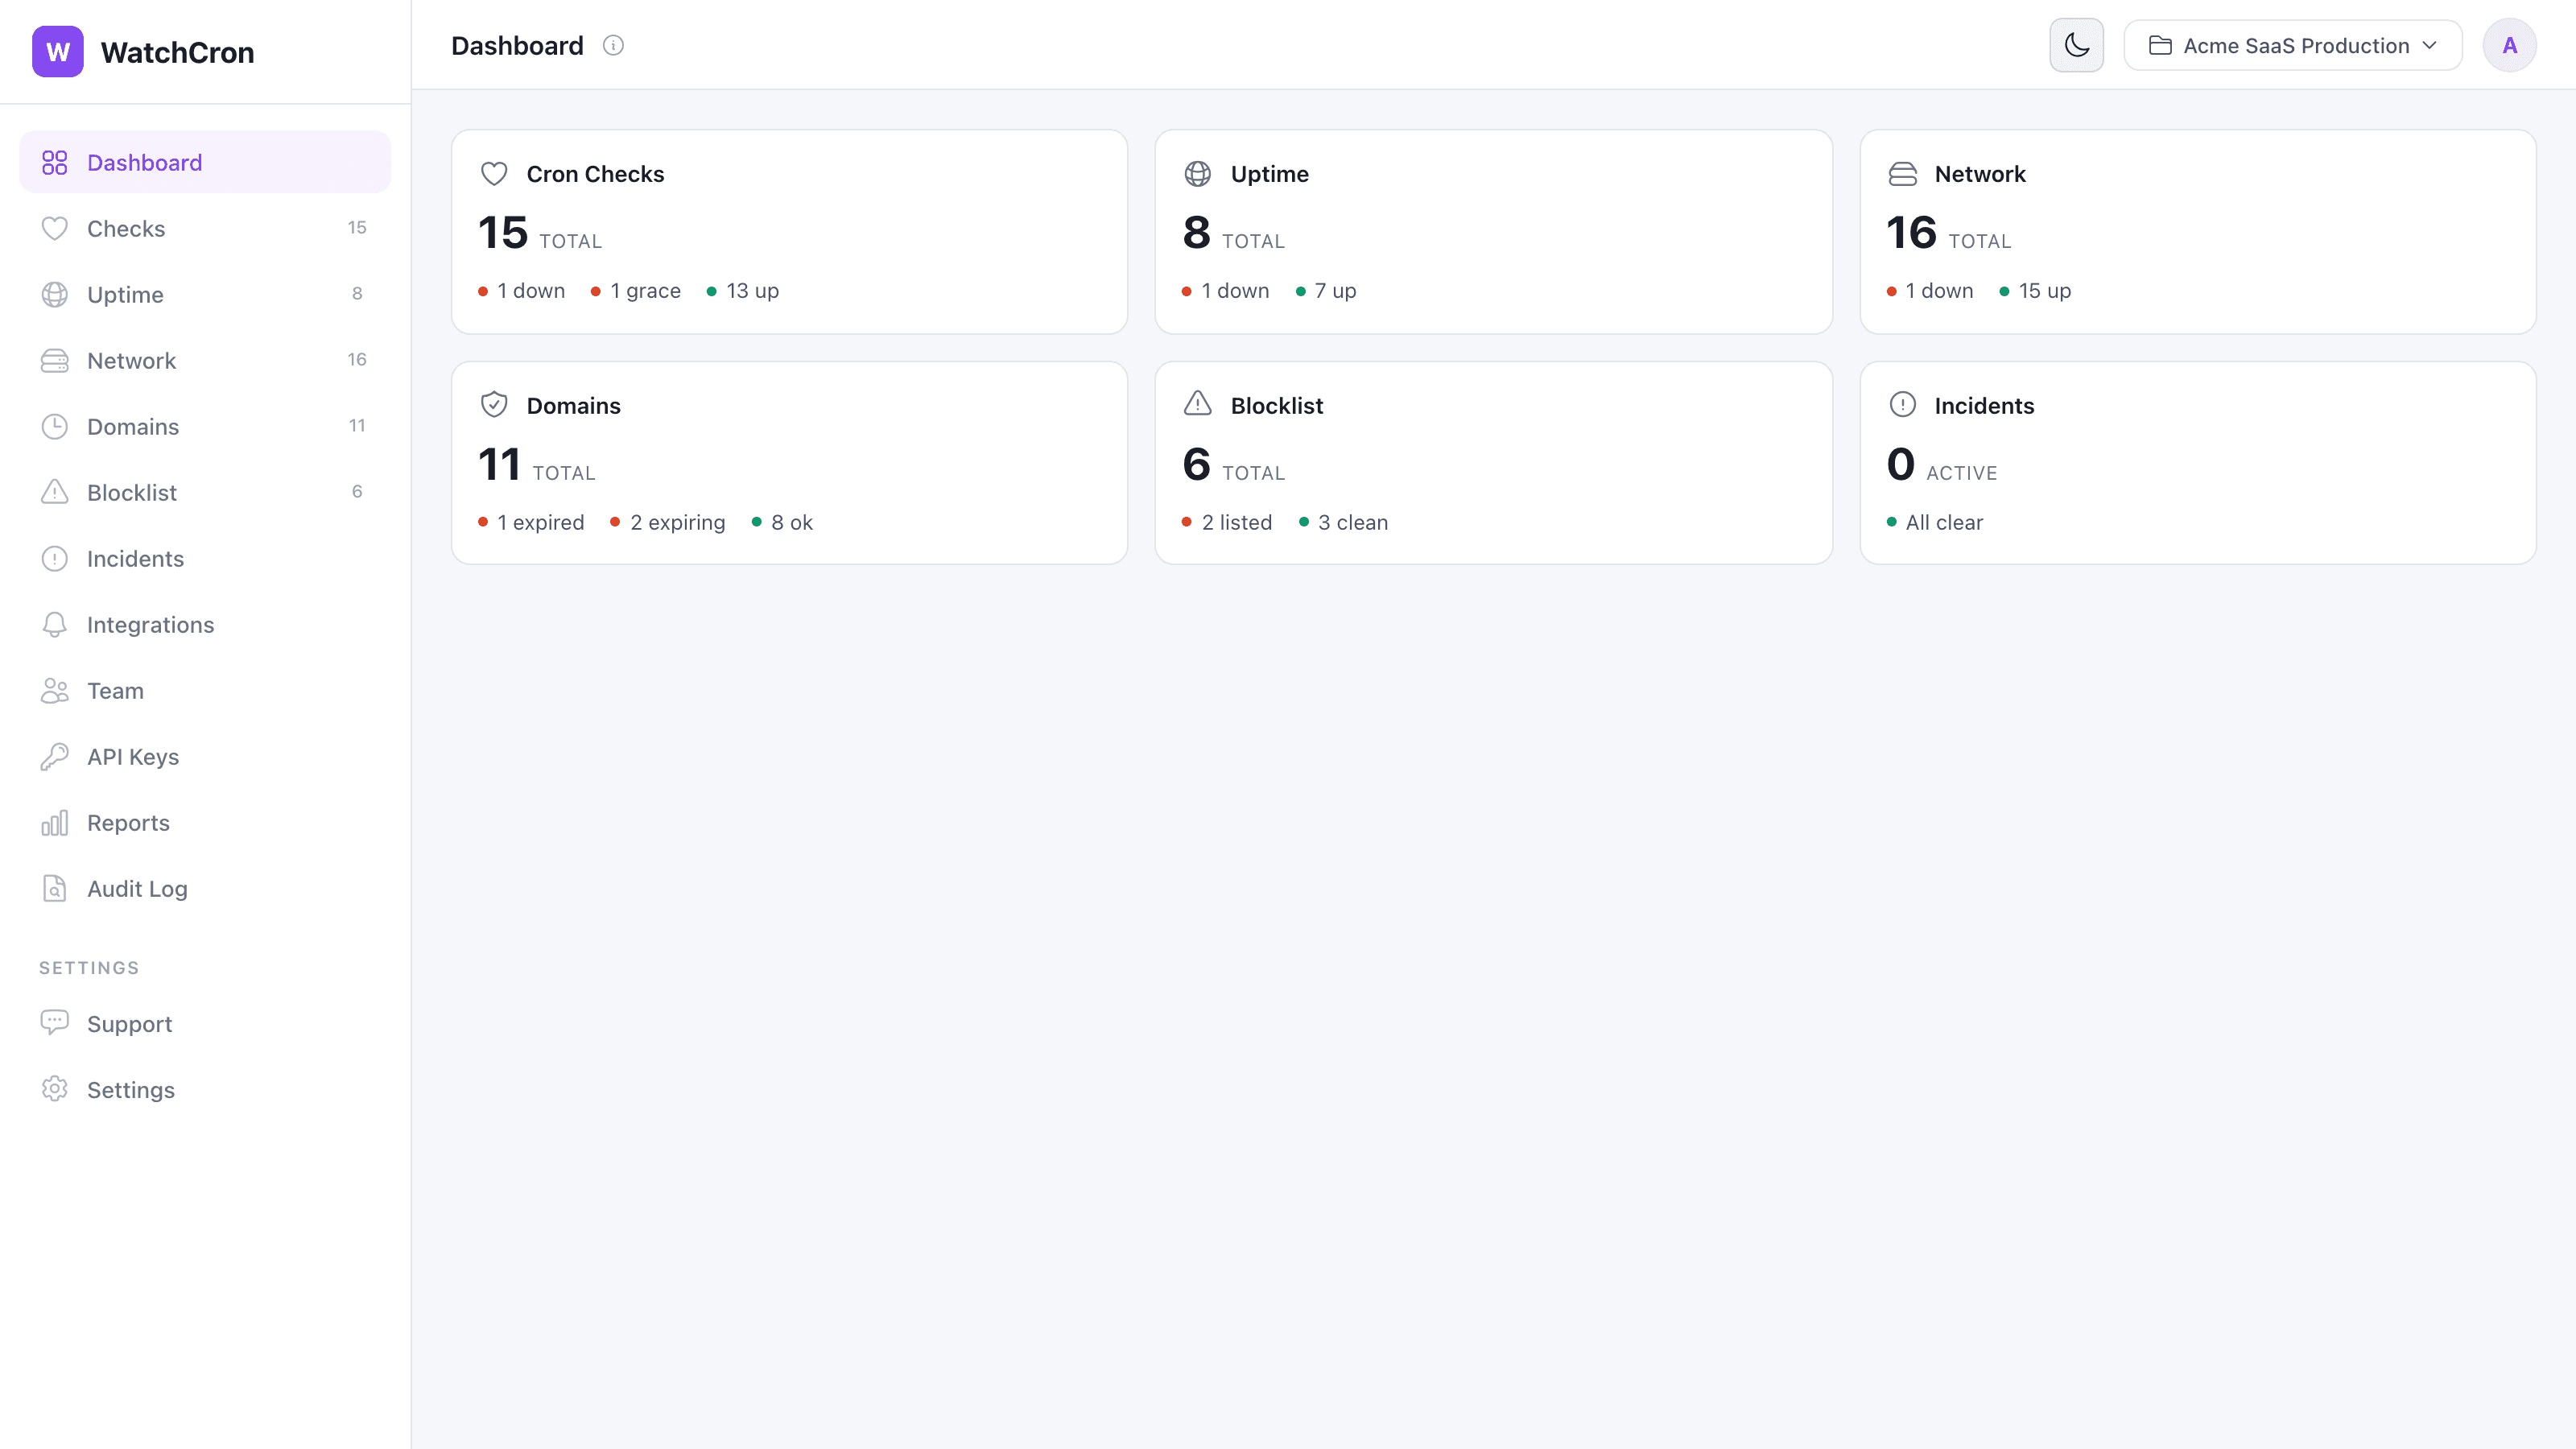The height and width of the screenshot is (1449, 2576).
Task: Open Network in the sidebar
Action: (x=205, y=360)
